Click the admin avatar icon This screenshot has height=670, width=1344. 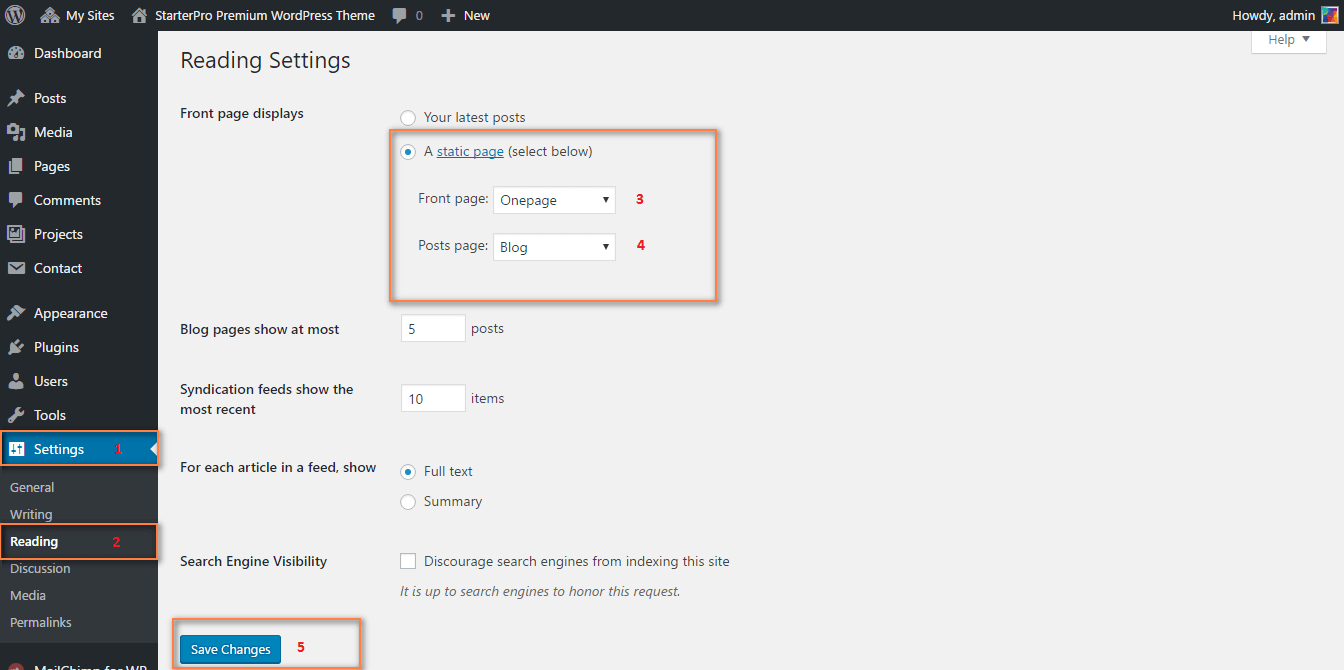pyautogui.click(x=1329, y=15)
